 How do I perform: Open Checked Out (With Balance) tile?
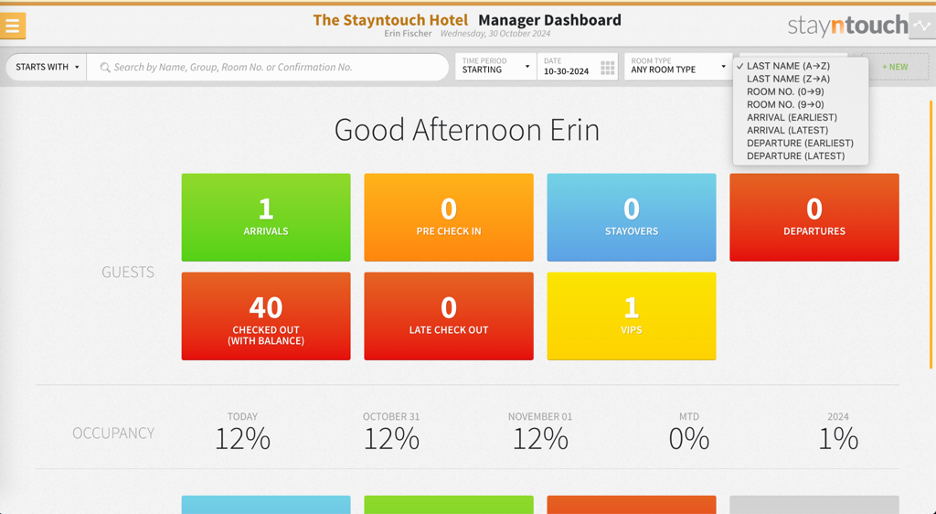(266, 316)
